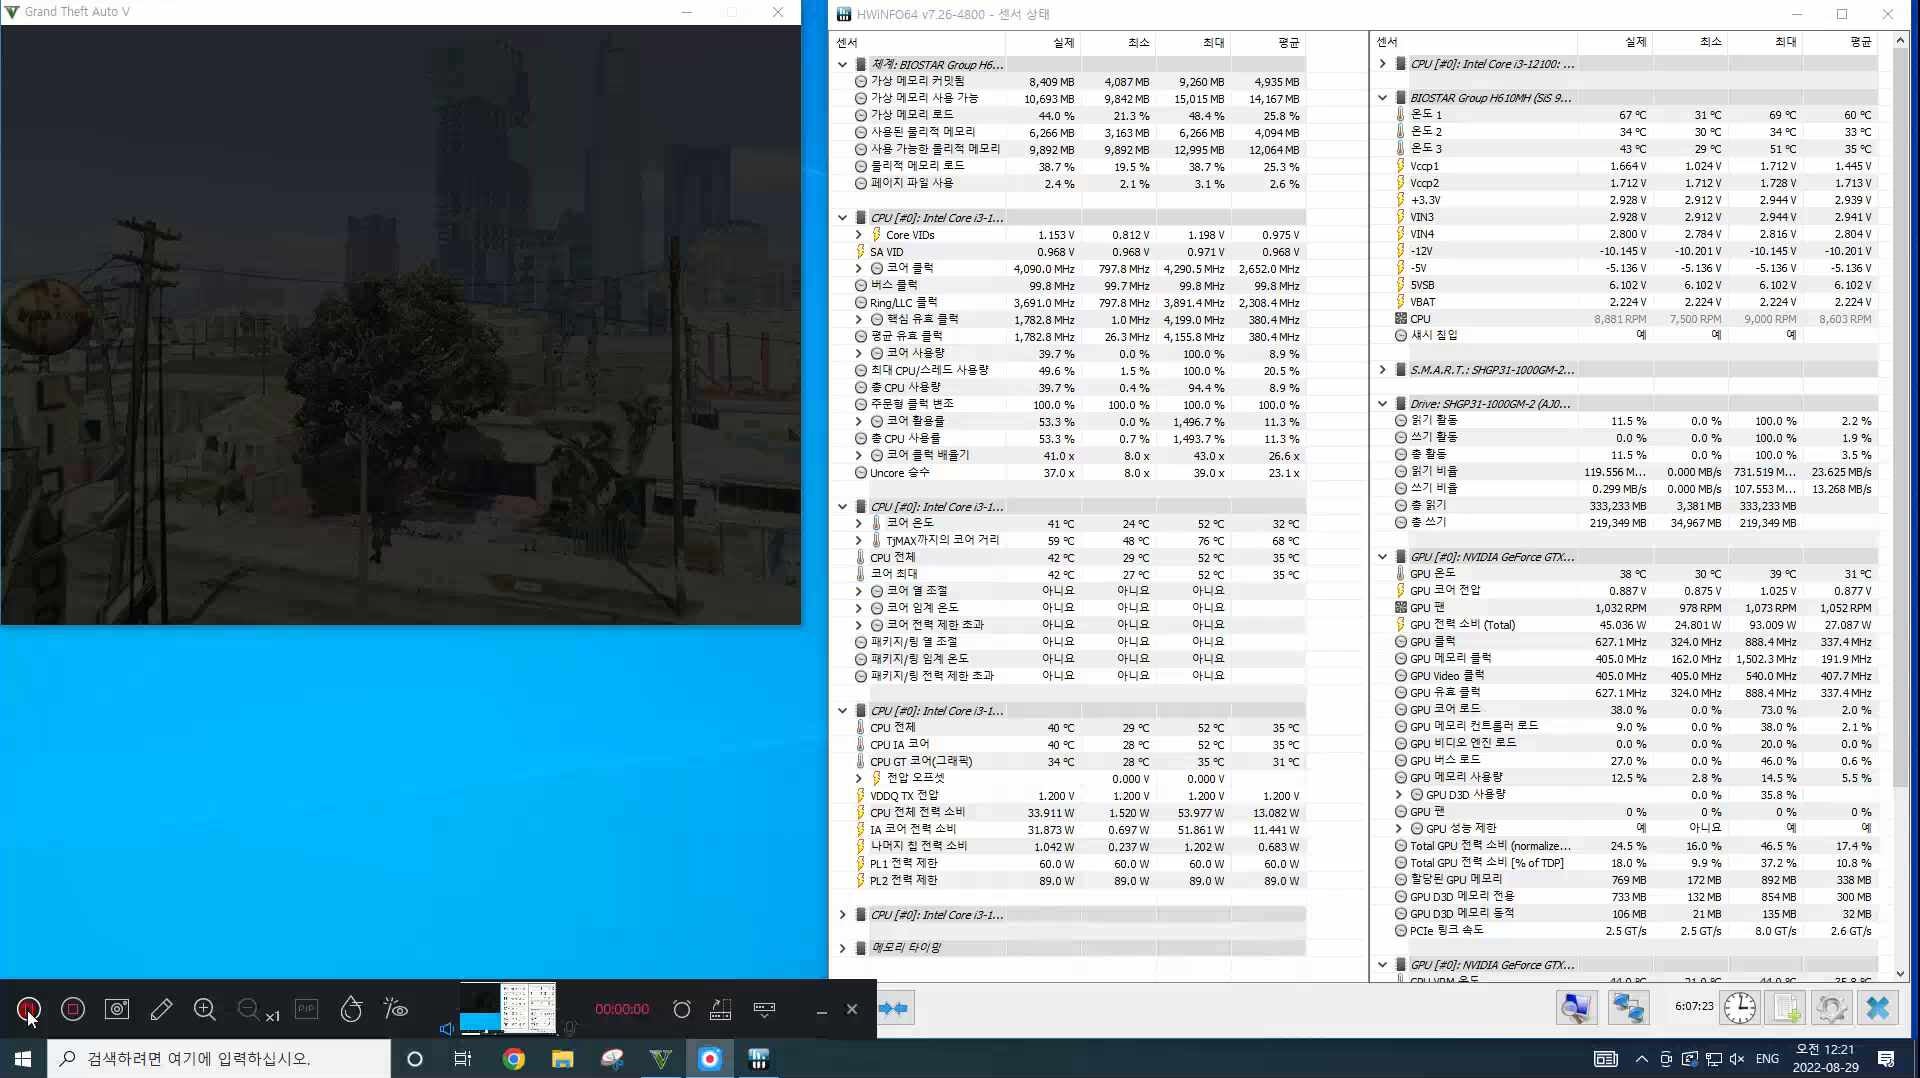Expand CPU [#0]: Intel Core i3-12100 right panel

[x=1383, y=64]
